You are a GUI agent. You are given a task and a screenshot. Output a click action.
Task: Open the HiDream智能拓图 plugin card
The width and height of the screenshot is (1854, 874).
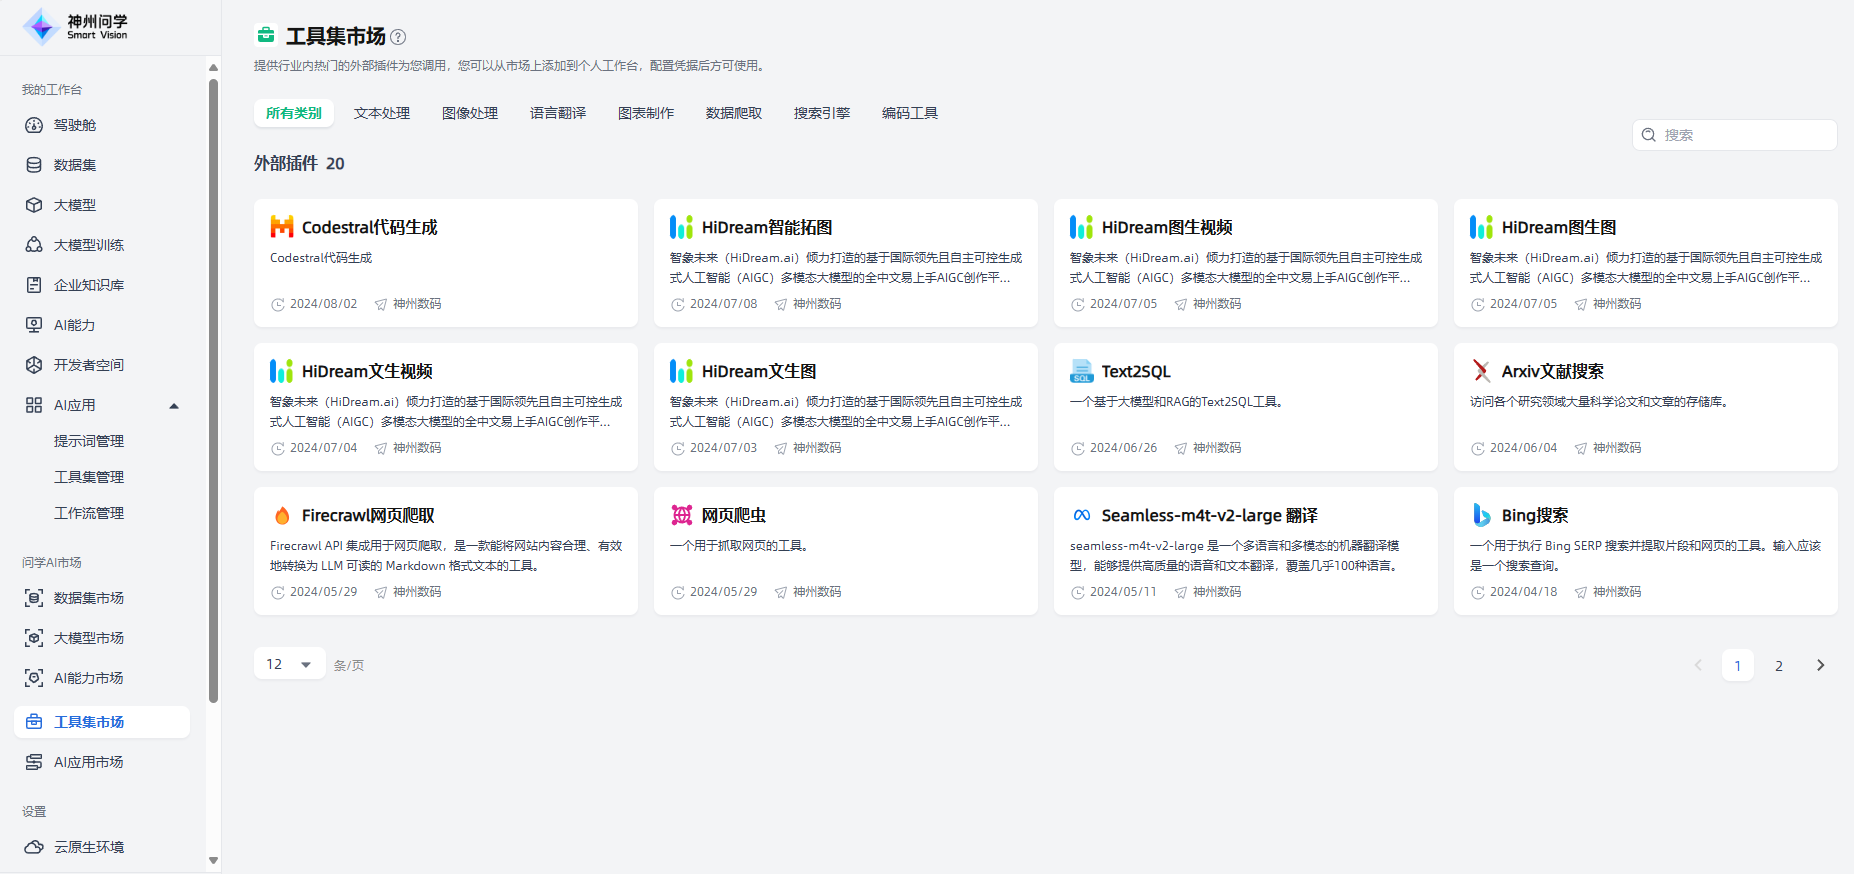pos(846,263)
